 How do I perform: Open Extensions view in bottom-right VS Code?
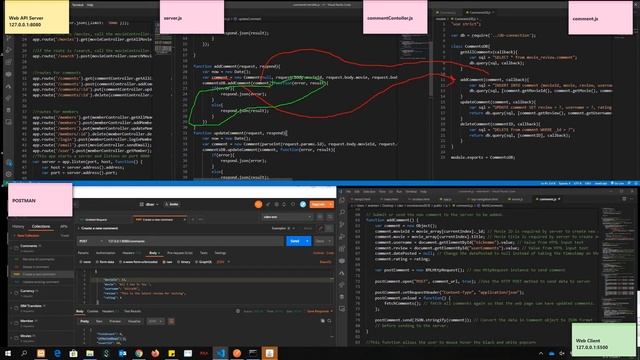(x=342, y=249)
